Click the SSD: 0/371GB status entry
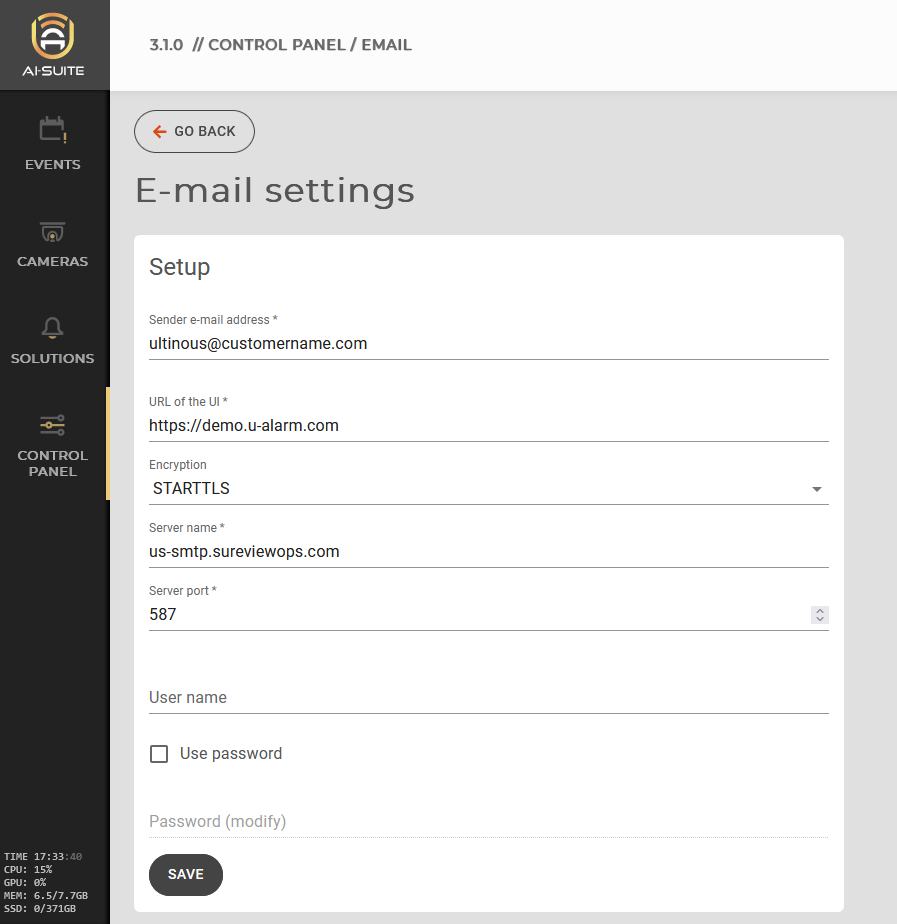 40,908
